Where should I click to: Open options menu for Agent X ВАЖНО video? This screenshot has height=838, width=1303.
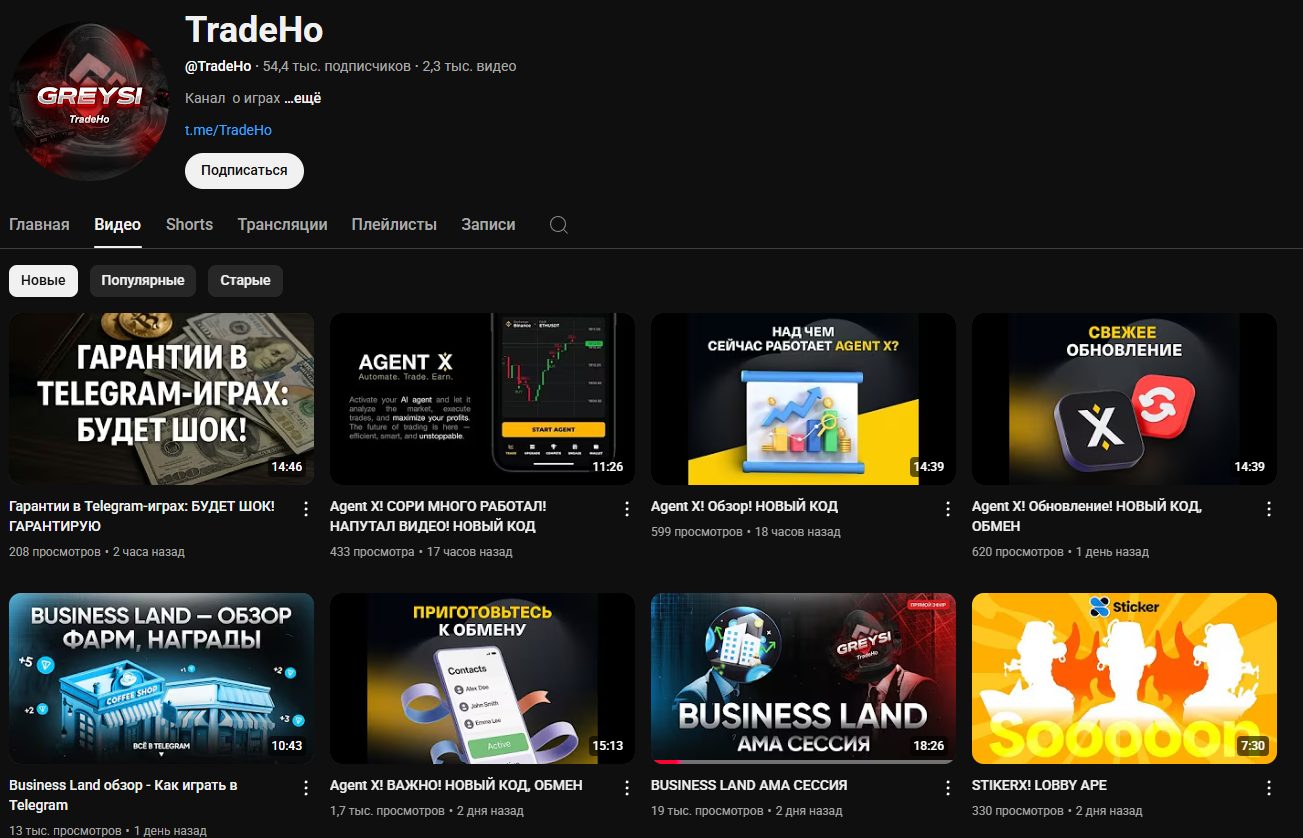[627, 788]
